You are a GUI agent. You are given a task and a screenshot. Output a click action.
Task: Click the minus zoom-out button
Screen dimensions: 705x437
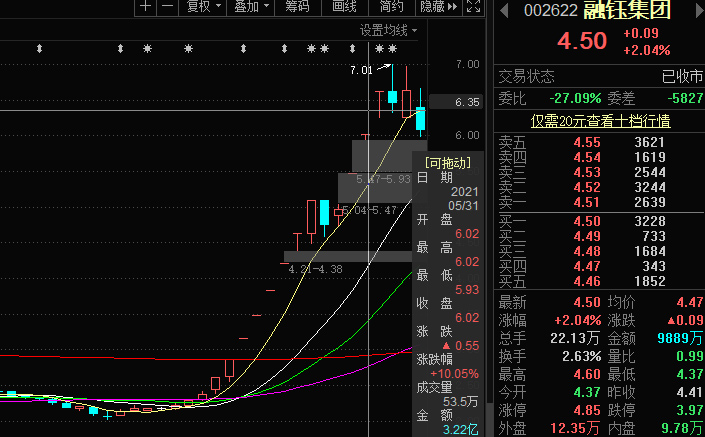click(167, 6)
